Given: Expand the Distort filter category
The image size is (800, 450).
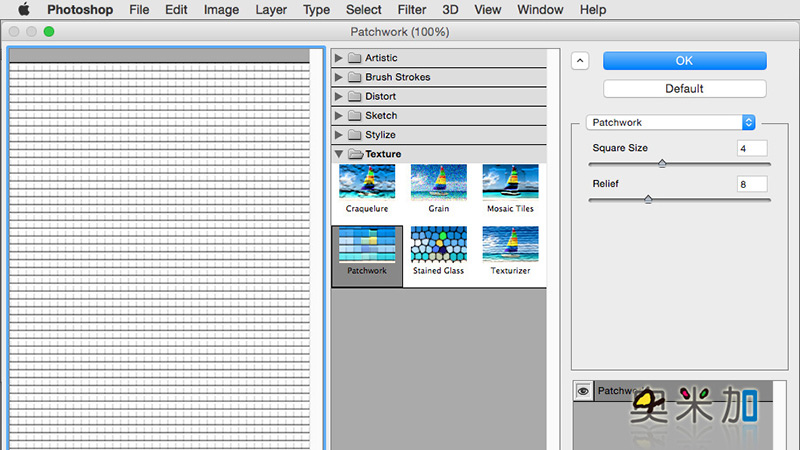Looking at the screenshot, I should [x=338, y=96].
